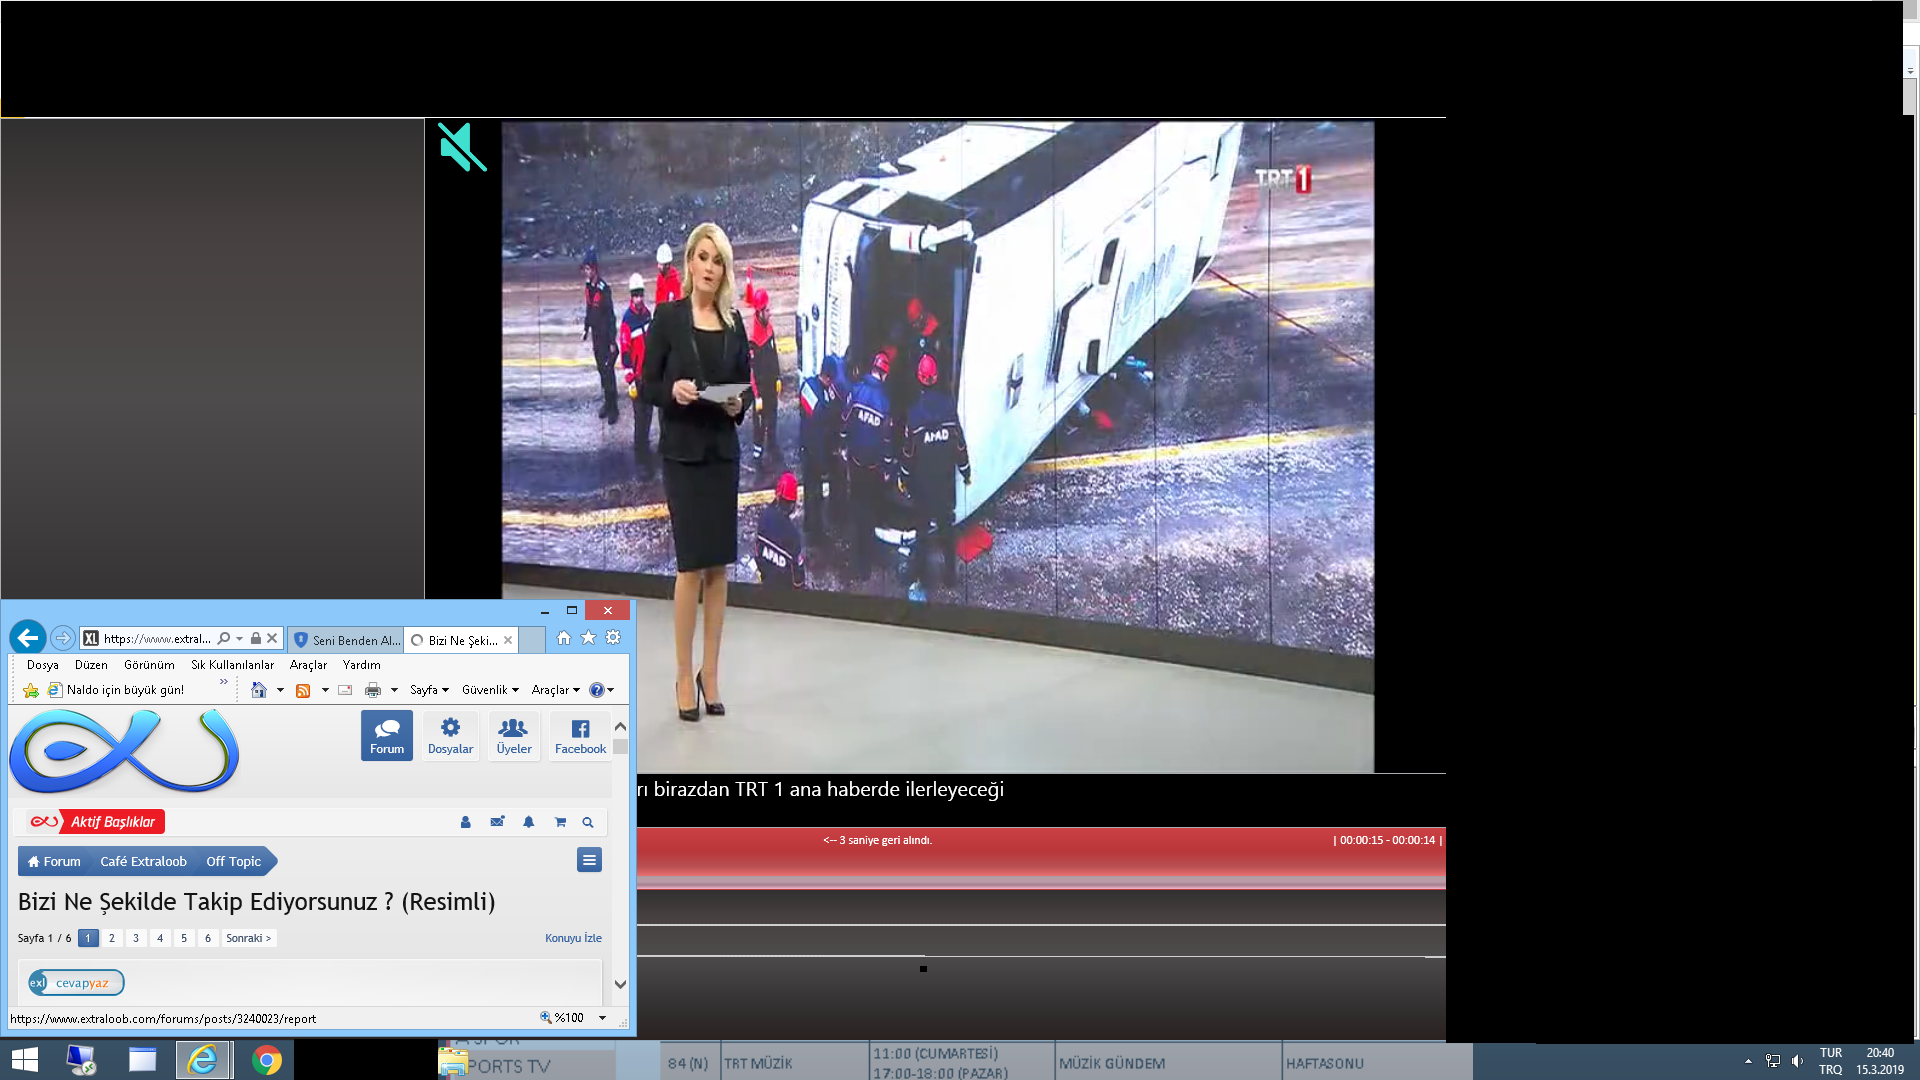Click the Facebook button on the forum
This screenshot has height=1080, width=1920.
[580, 736]
